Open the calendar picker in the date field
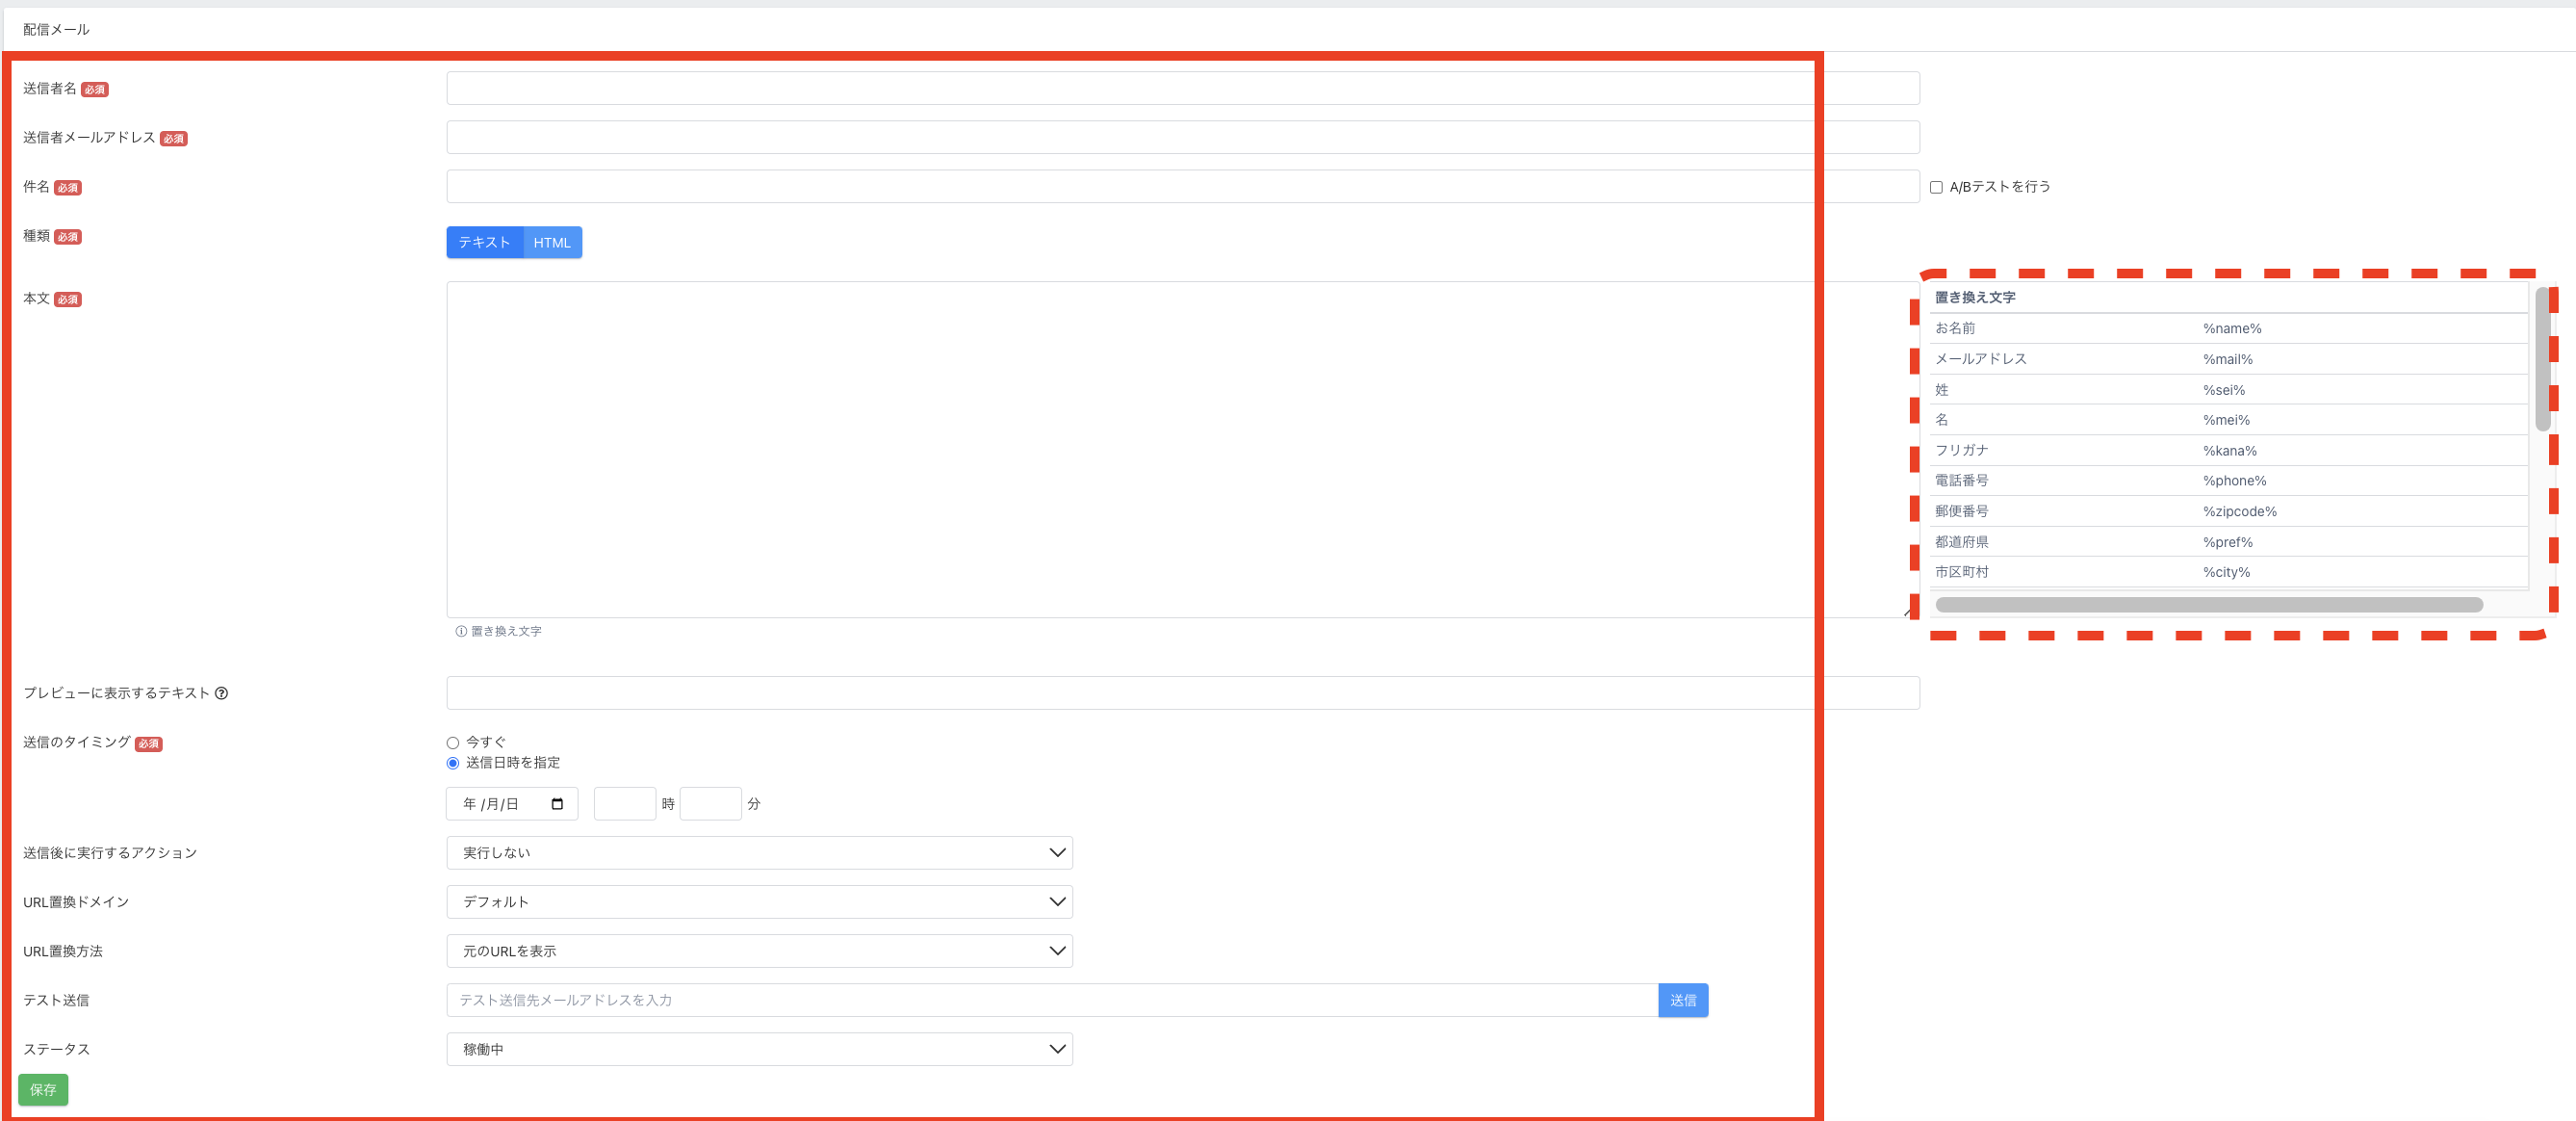2576x1121 pixels. [557, 804]
